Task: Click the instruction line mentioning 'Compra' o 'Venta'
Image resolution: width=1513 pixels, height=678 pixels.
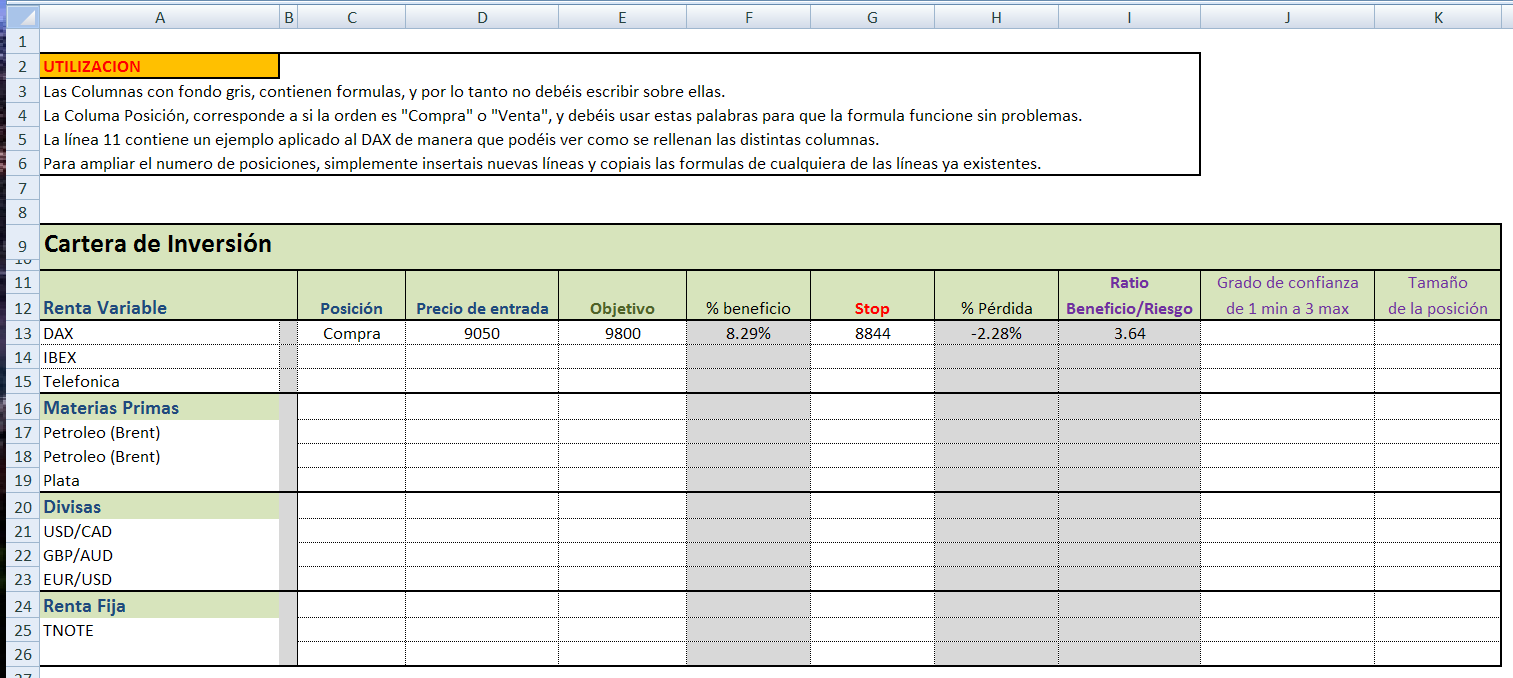Action: [563, 115]
